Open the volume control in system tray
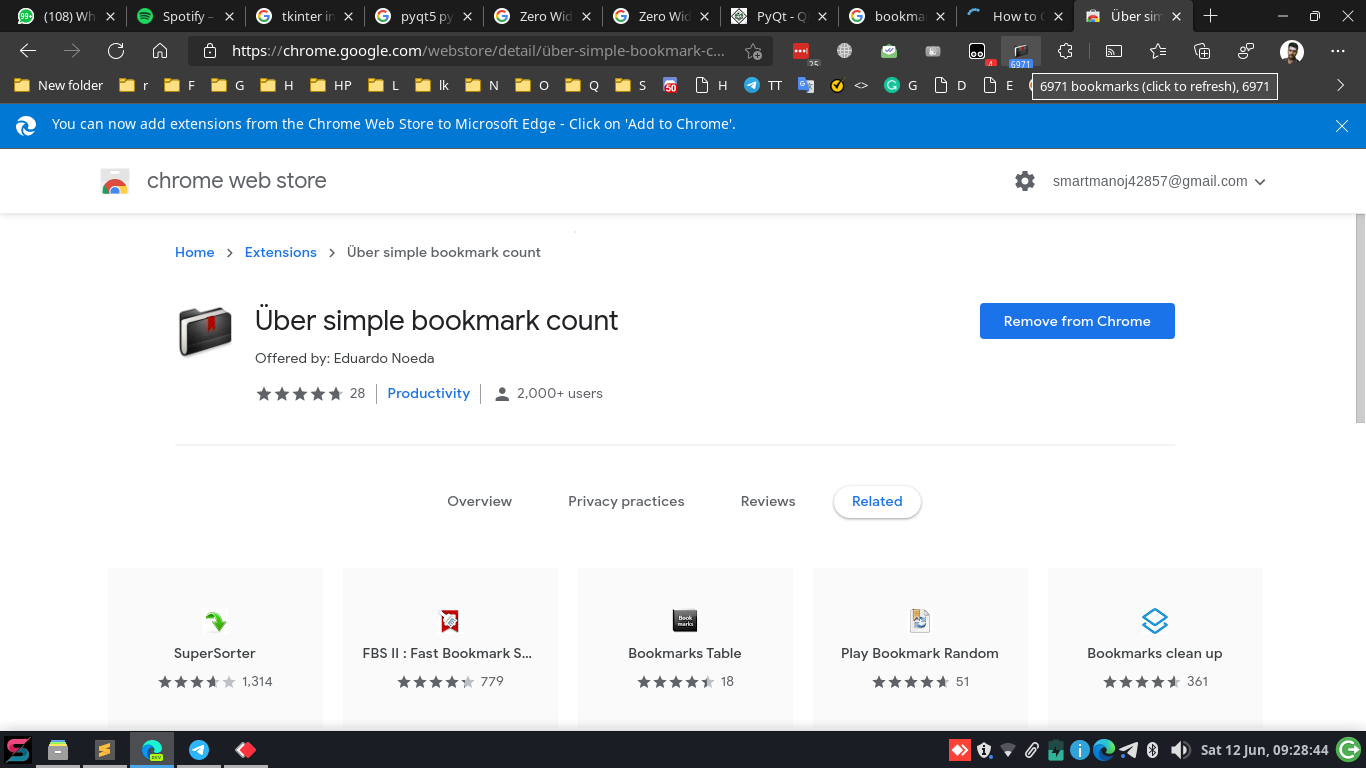 pos(1181,750)
